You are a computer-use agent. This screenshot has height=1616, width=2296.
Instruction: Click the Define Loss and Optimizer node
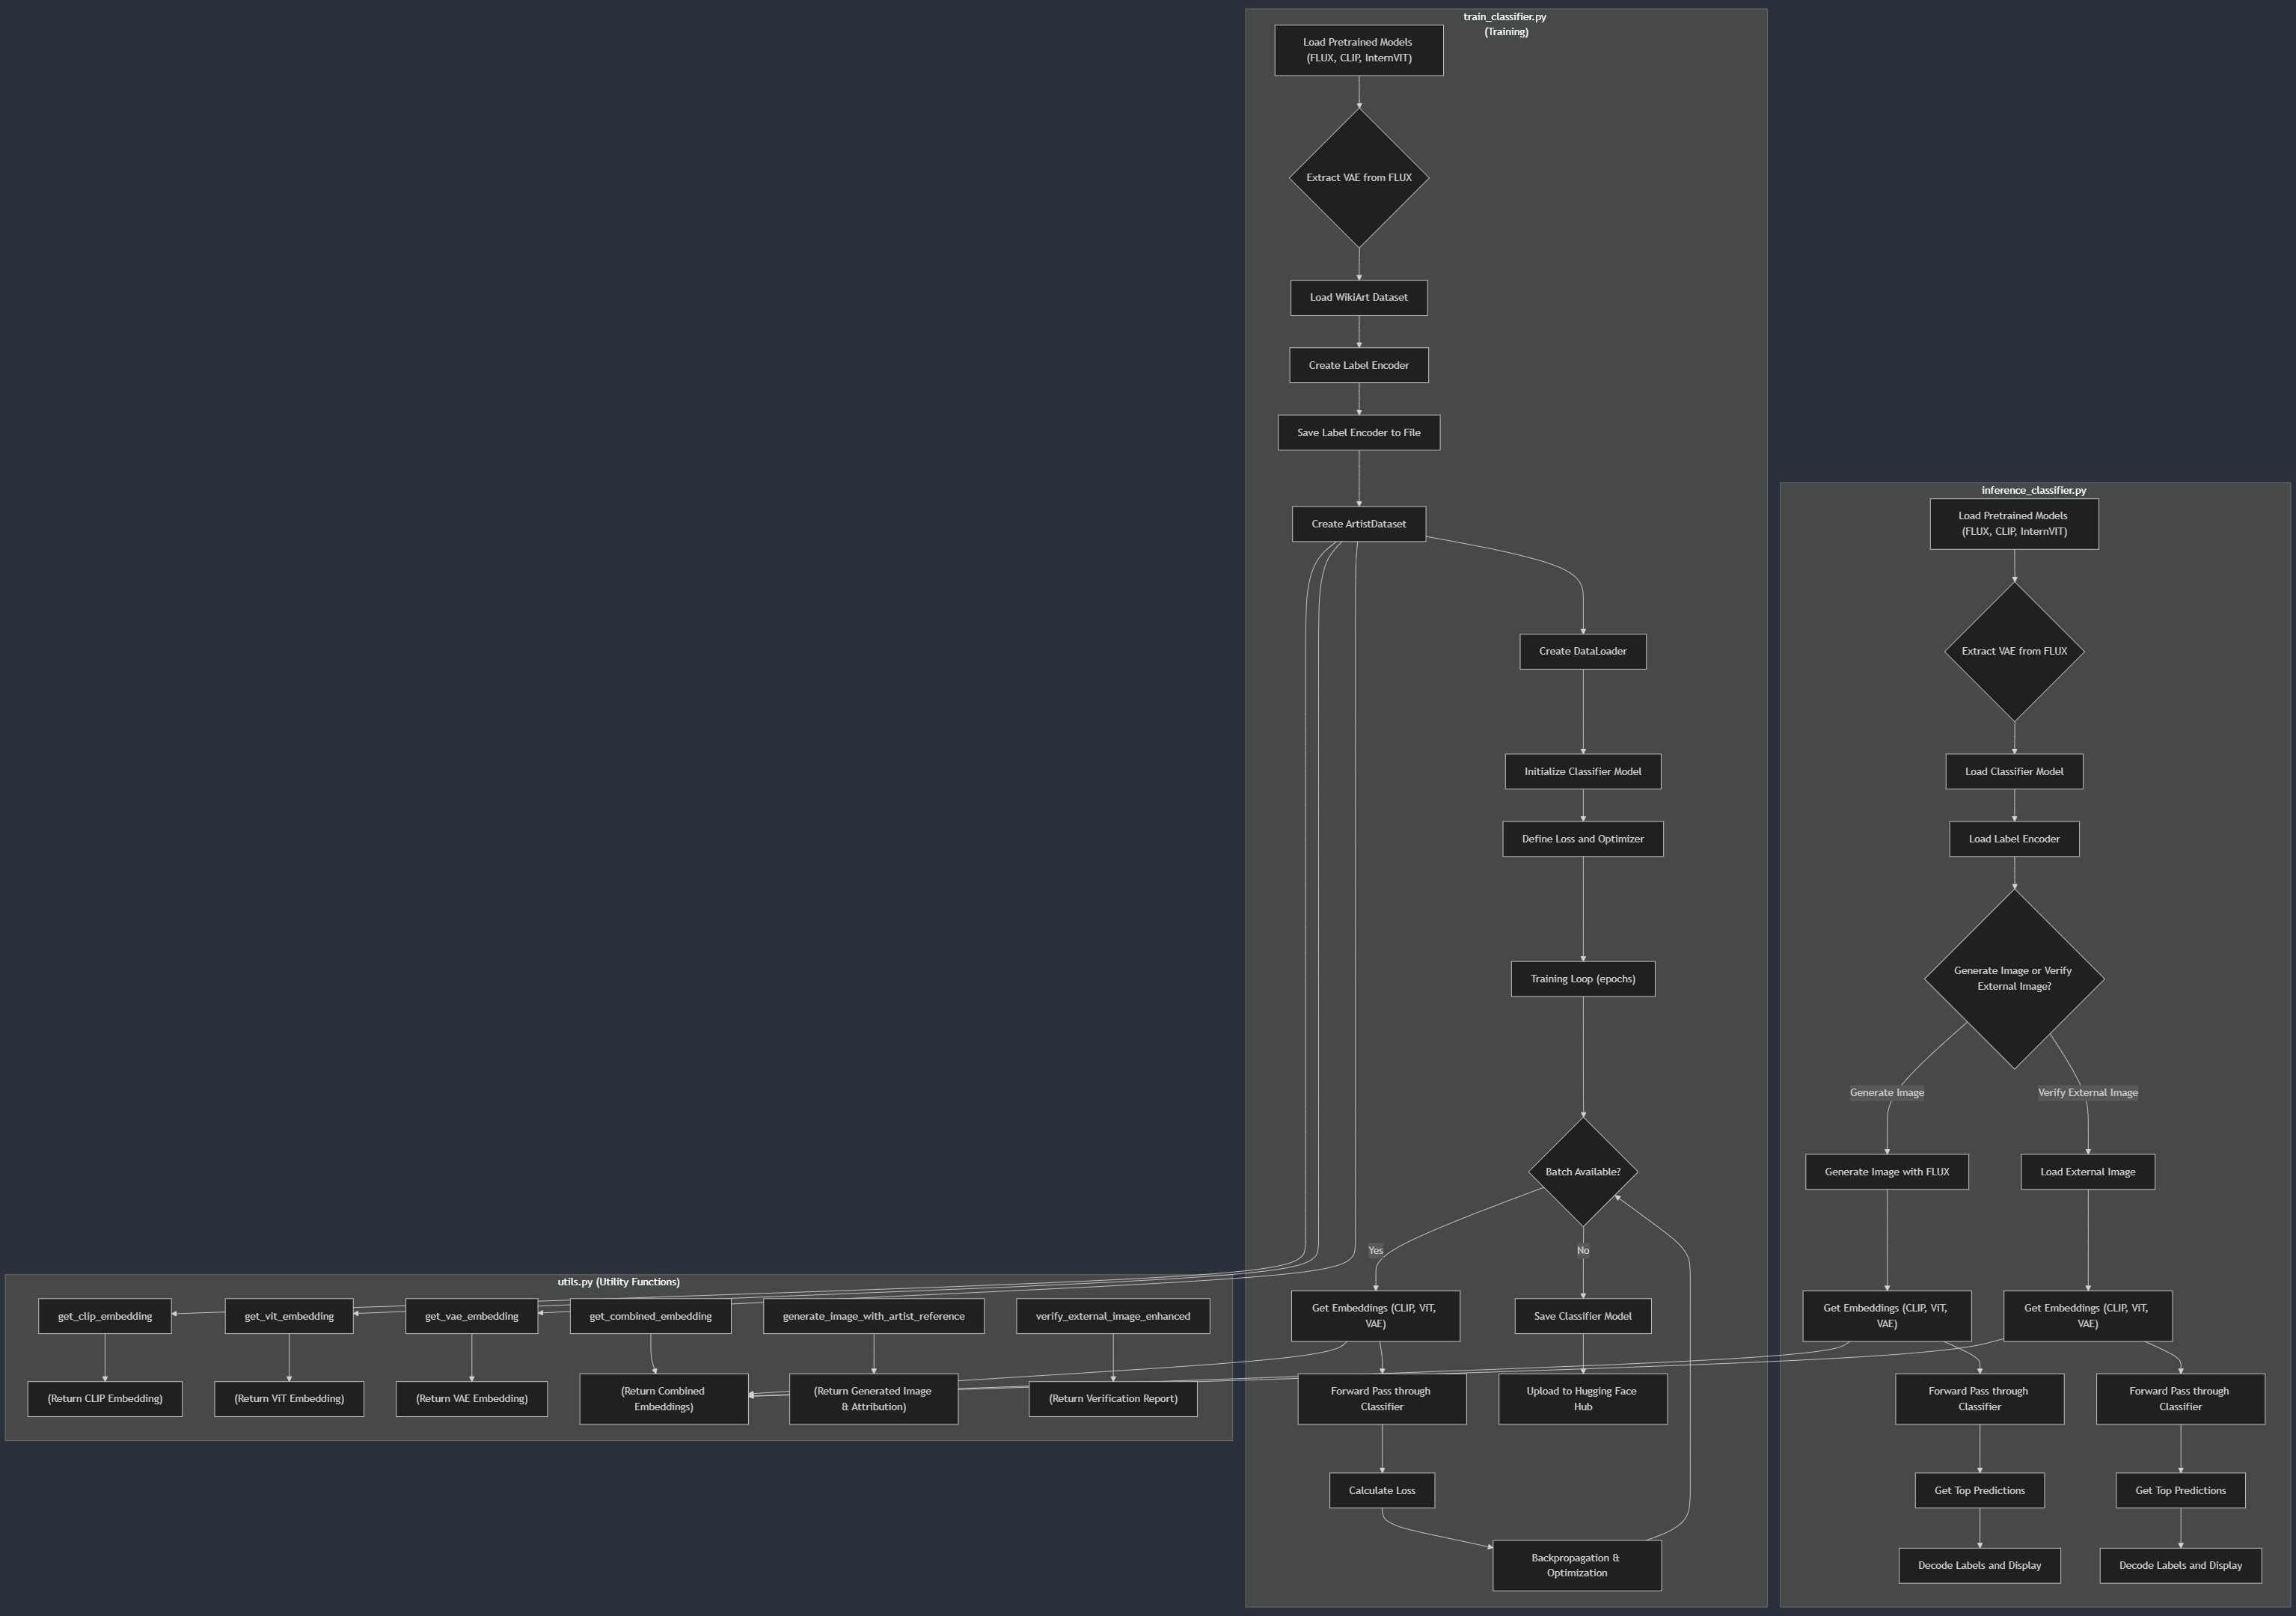tap(1582, 839)
